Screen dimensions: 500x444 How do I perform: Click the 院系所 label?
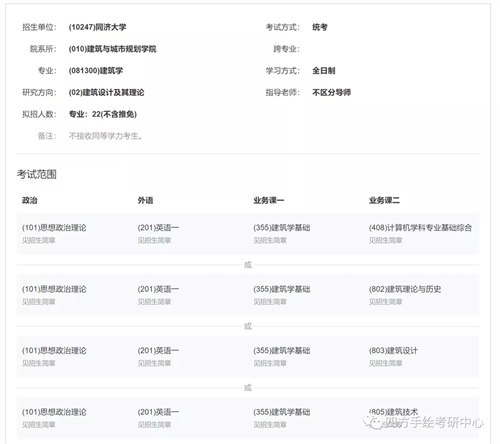click(x=43, y=49)
